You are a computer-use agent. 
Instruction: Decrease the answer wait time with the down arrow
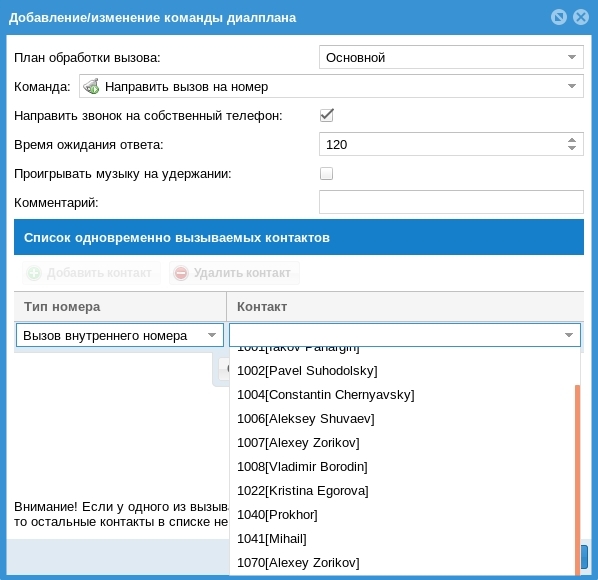pyautogui.click(x=571, y=148)
